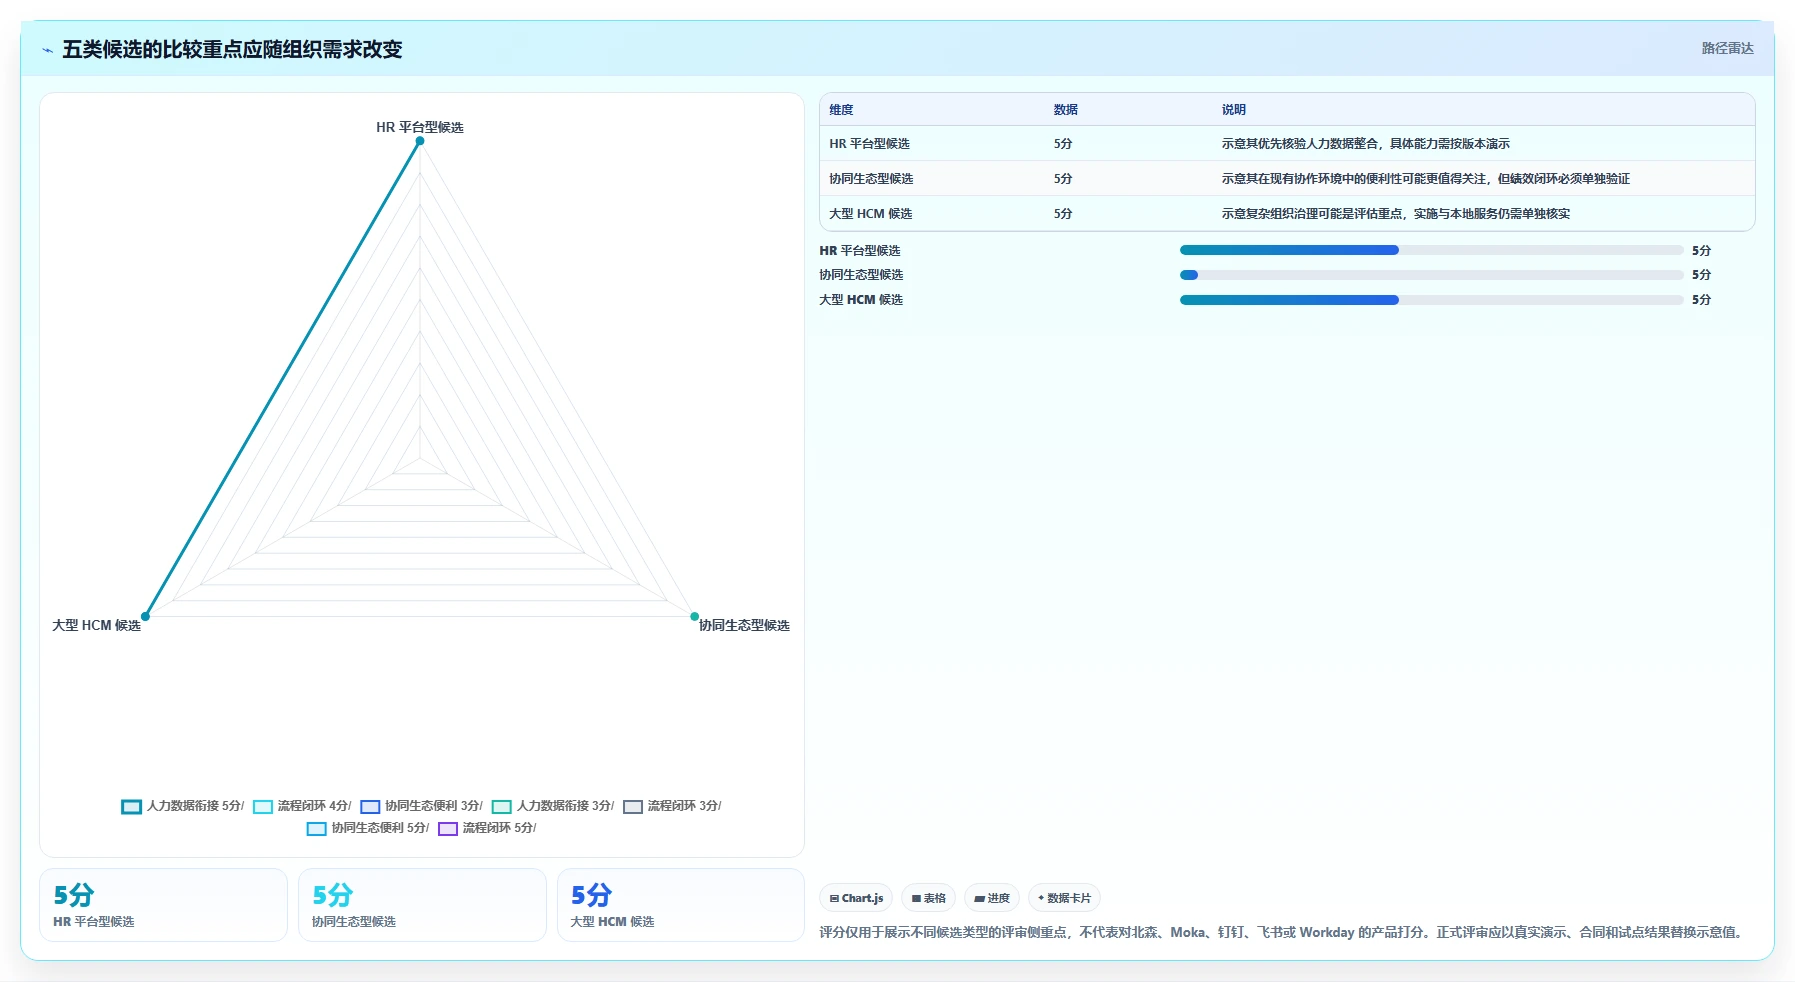Toggle legend dataset 协同生态便利 3分
Image resolution: width=1795 pixels, height=982 pixels.
421,806
